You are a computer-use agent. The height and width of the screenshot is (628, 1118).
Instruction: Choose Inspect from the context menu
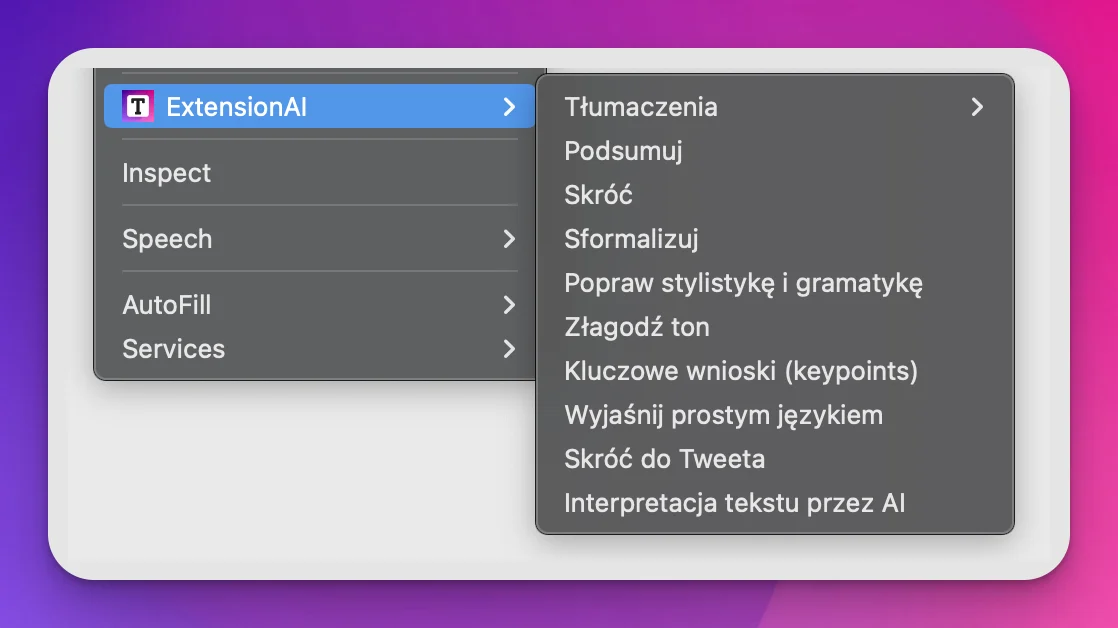point(167,173)
